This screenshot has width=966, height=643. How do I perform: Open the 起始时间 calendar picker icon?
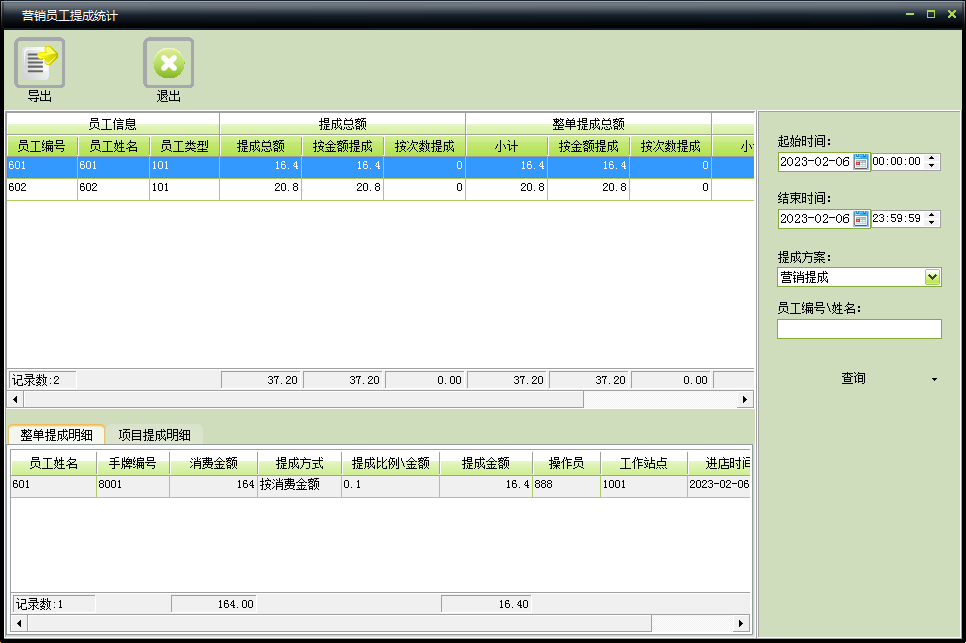(861, 161)
